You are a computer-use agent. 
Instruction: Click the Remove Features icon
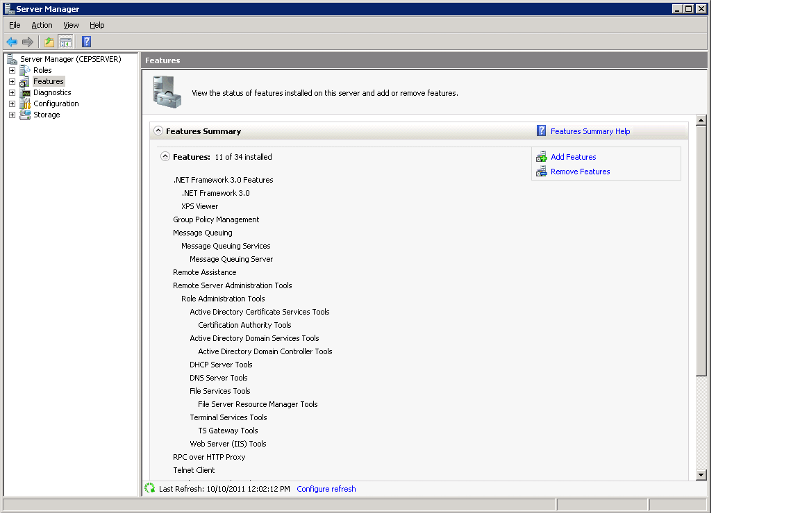tap(541, 172)
